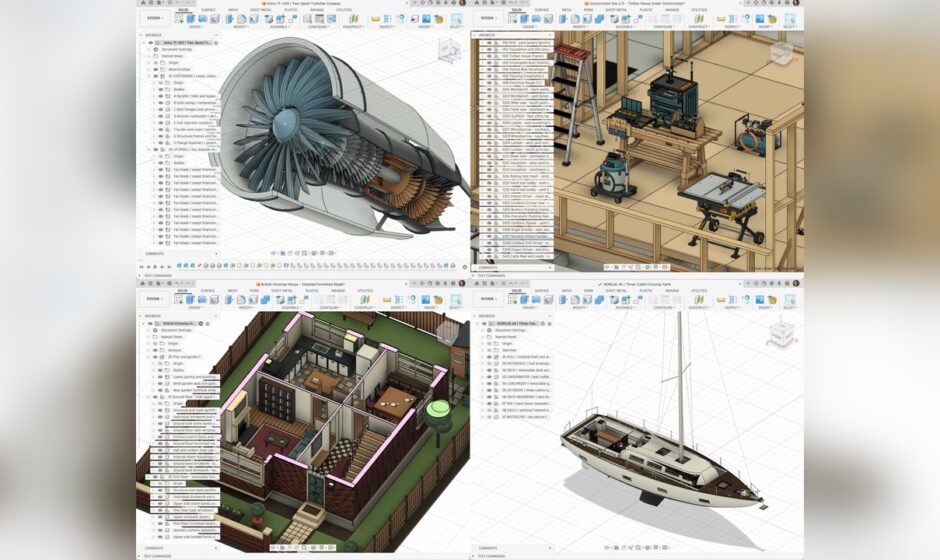Click Insert image icon in Construction Site window
Viewport: 940px width, 560px height.
760,19
